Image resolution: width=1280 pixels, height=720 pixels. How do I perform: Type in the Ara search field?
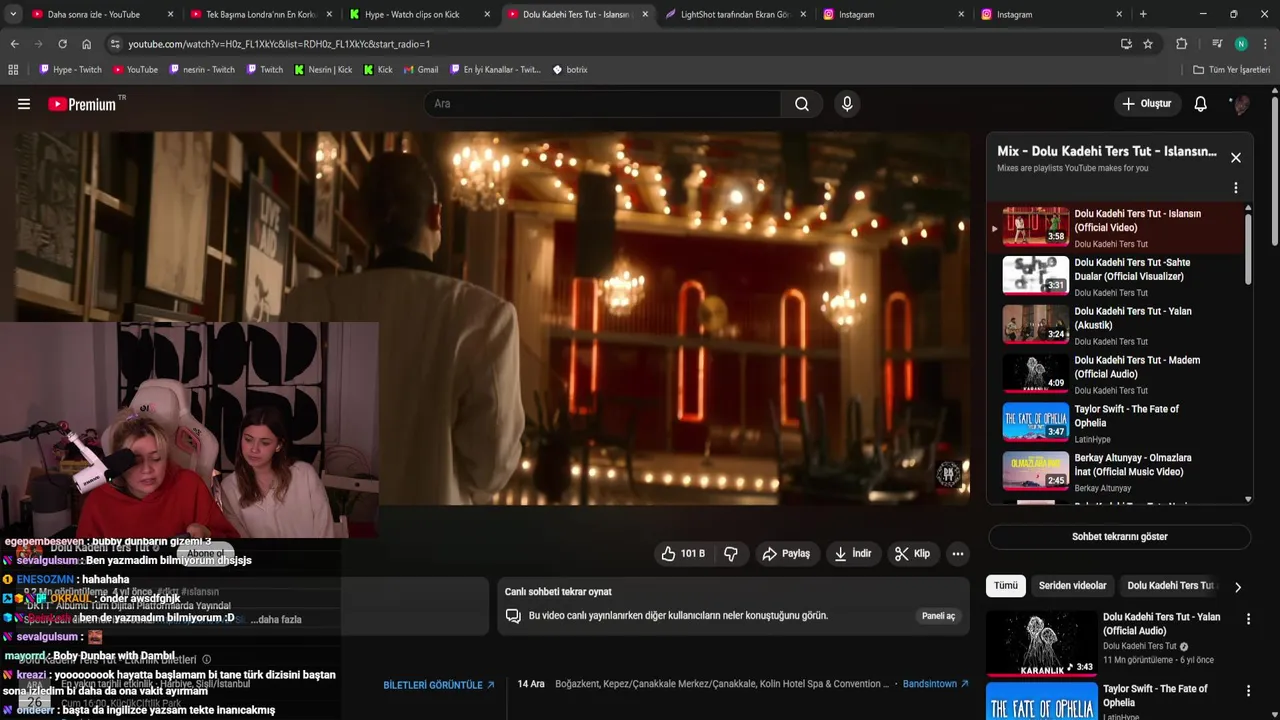(x=603, y=104)
